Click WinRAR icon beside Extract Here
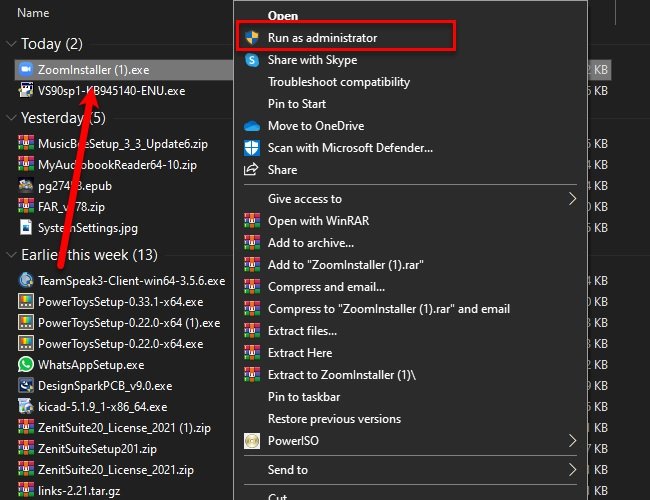This screenshot has height=500, width=650. 252,353
